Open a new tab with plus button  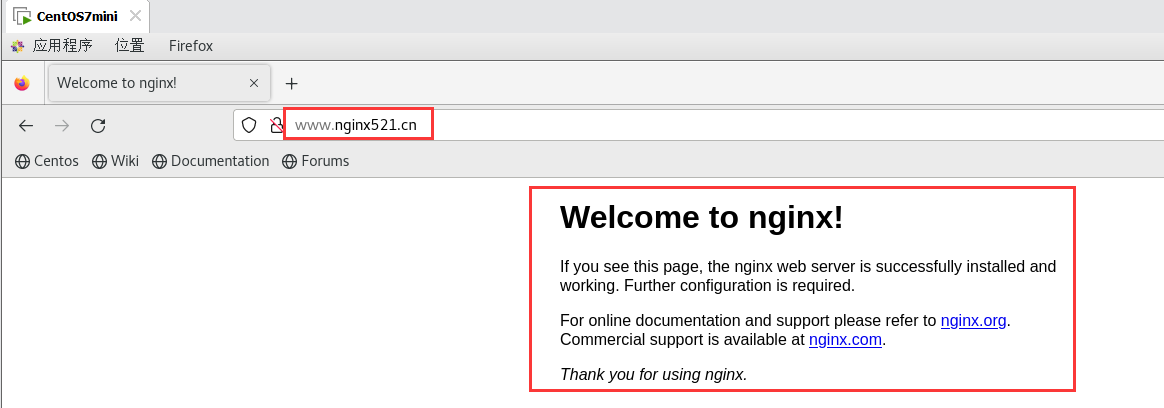[x=292, y=83]
